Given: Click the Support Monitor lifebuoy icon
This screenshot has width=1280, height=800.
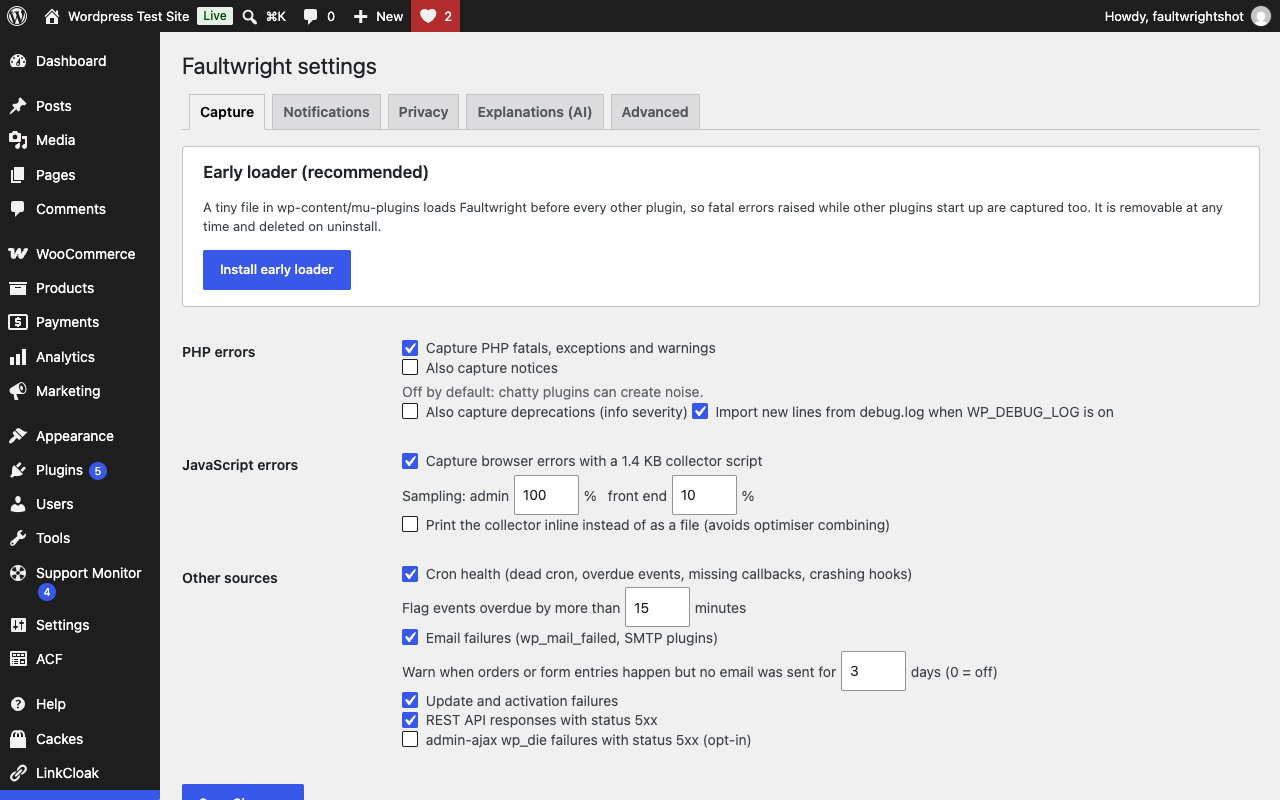Looking at the screenshot, I should tap(18, 573).
